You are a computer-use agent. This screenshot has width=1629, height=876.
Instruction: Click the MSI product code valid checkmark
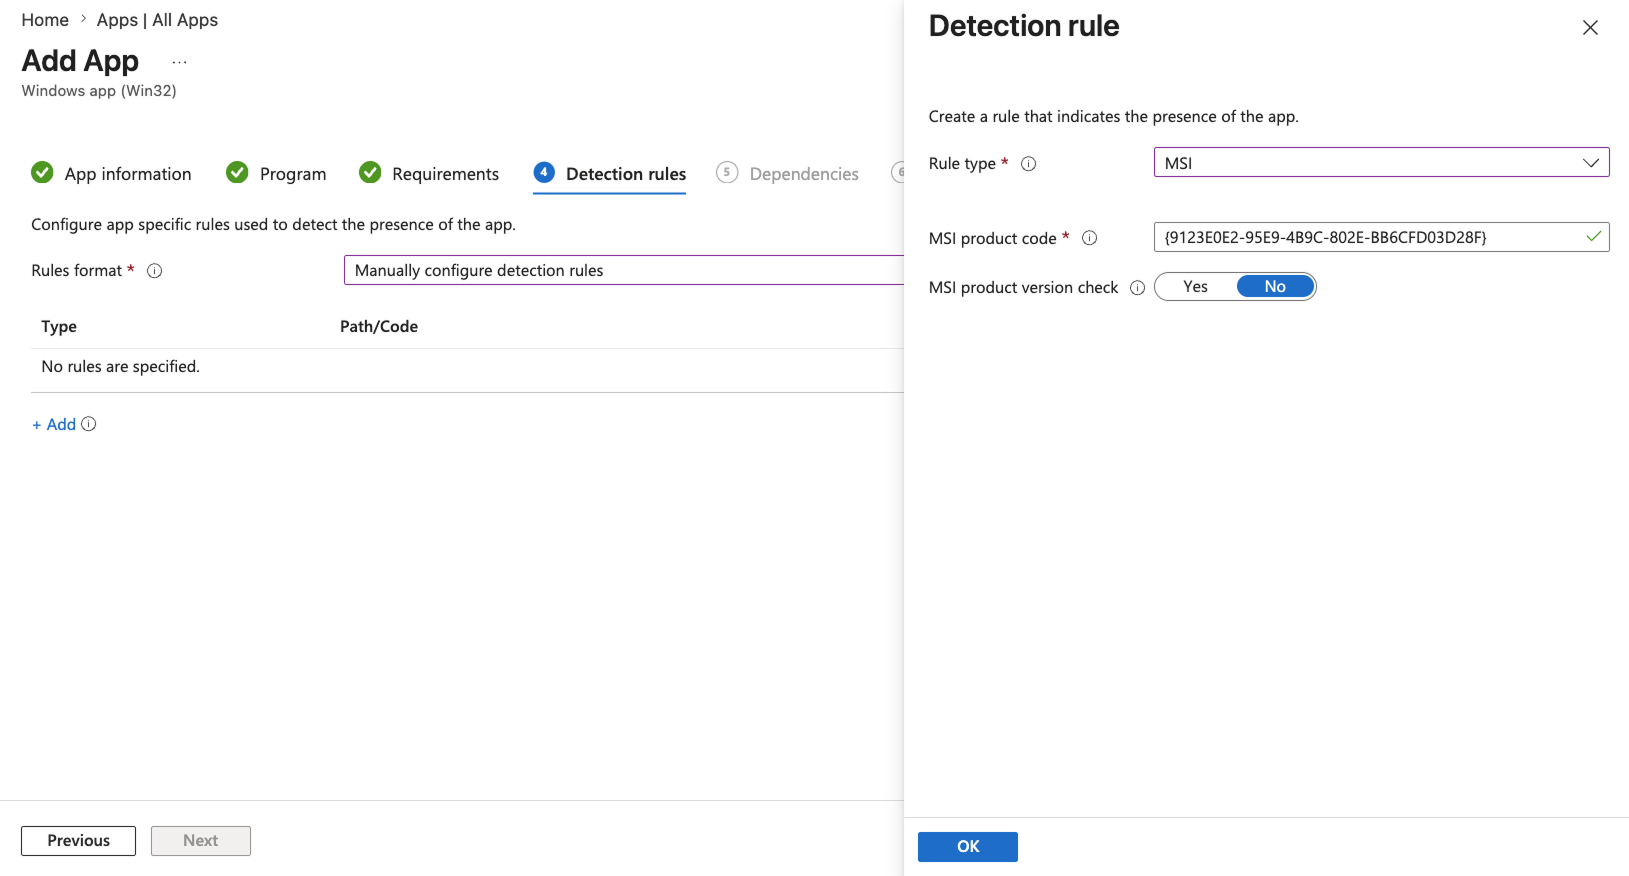pyautogui.click(x=1593, y=237)
